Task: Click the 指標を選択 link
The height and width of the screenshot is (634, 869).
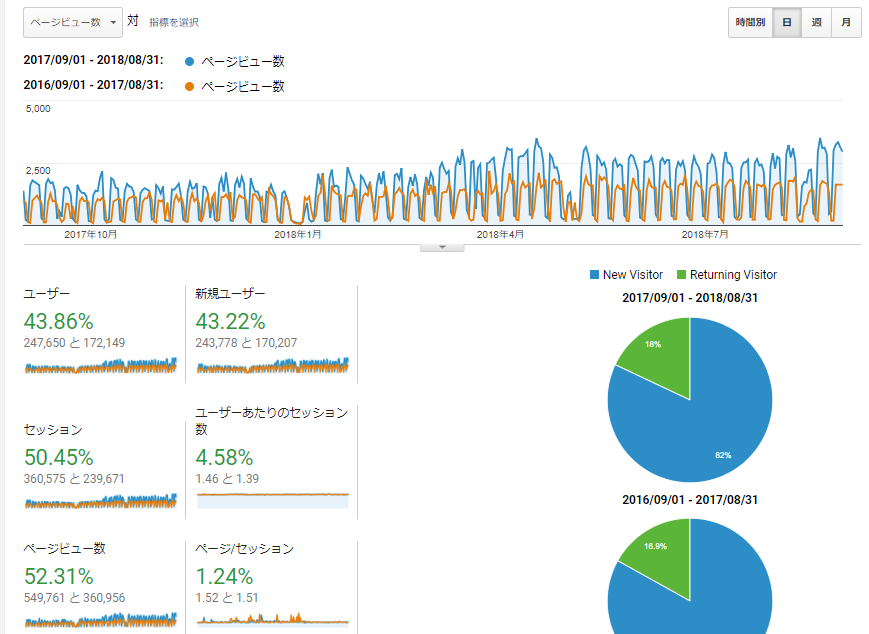Action: click(x=174, y=22)
